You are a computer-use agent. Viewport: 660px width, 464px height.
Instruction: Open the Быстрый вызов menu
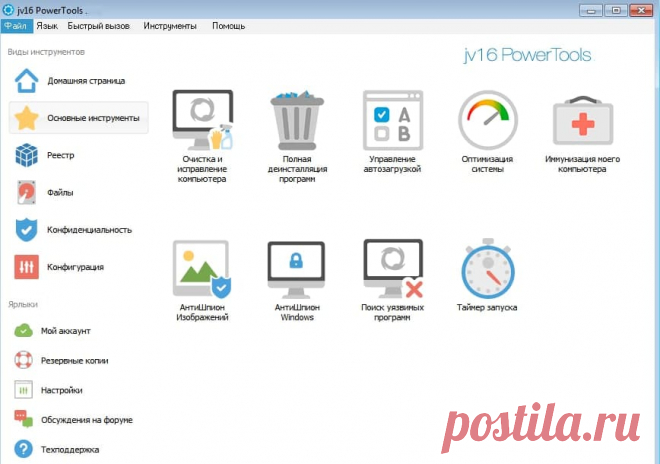(98, 26)
